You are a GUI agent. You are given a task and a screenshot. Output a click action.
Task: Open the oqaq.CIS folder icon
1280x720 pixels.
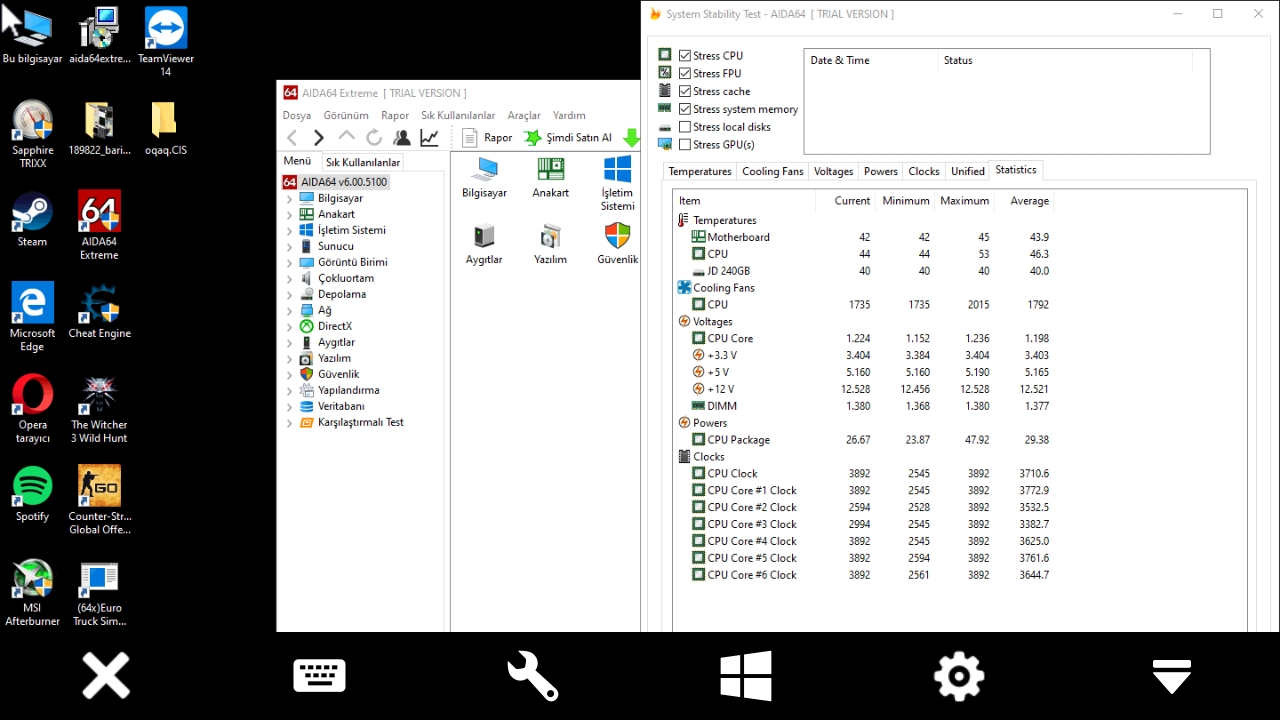(x=165, y=128)
